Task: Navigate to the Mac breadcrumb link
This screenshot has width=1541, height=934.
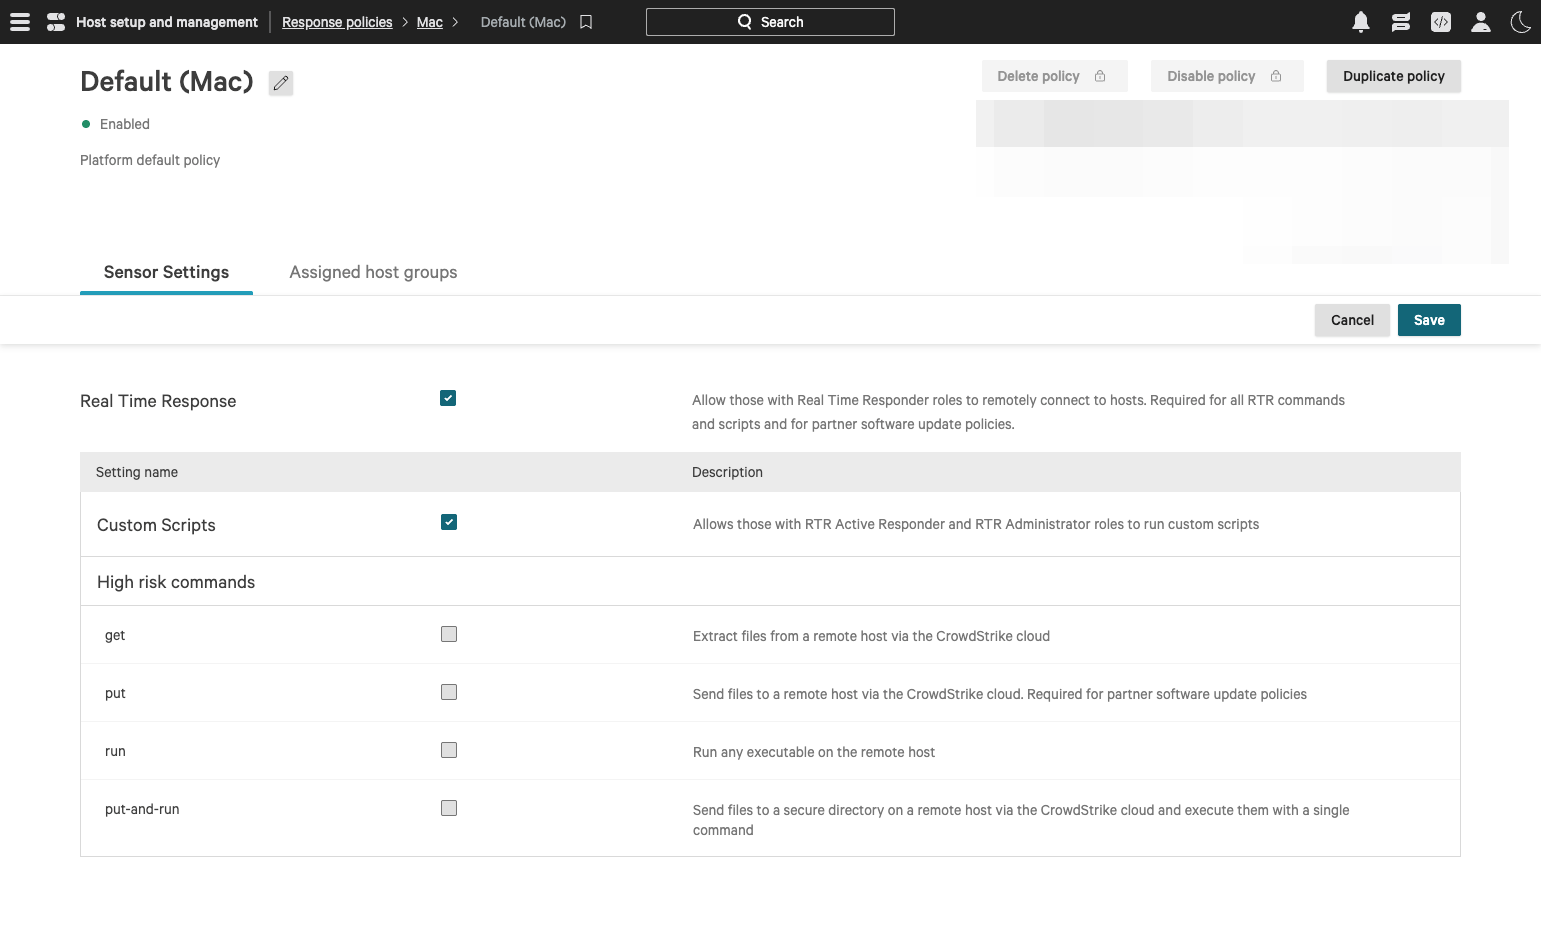Action: pos(429,22)
